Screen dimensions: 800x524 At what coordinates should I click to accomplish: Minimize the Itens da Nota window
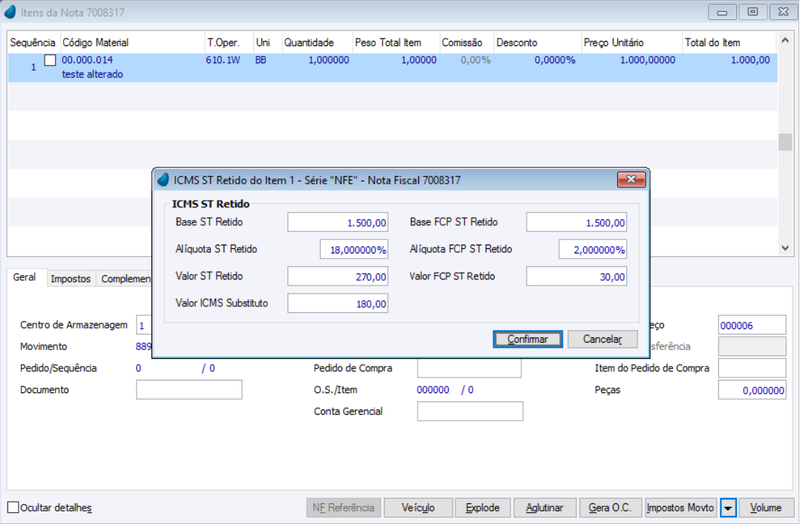(x=722, y=12)
